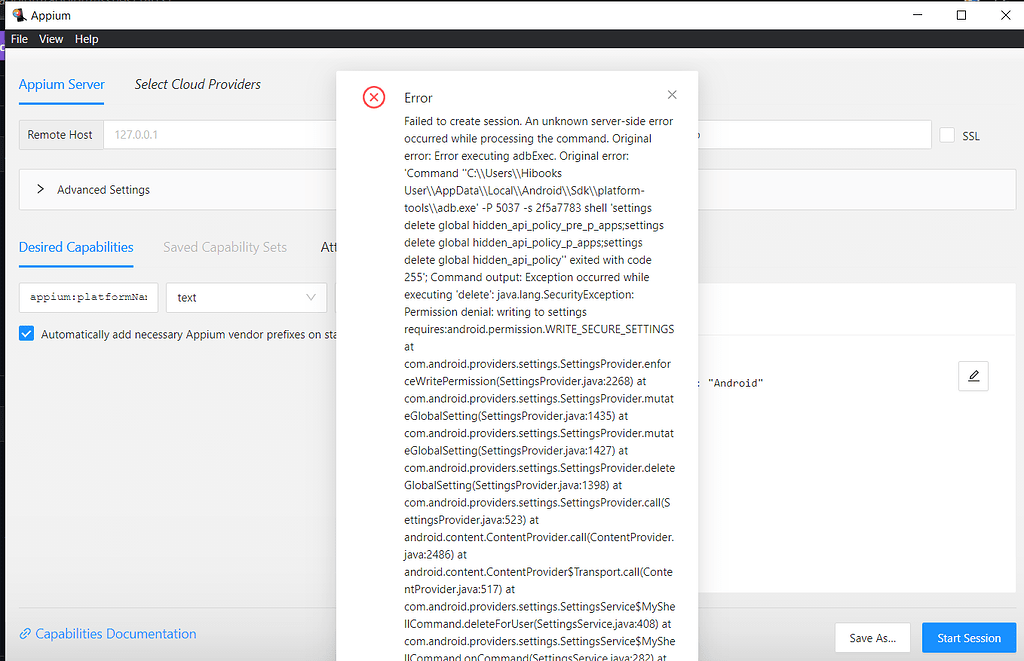Click the Appium logo icon in the title bar
This screenshot has width=1024, height=661.
19,15
